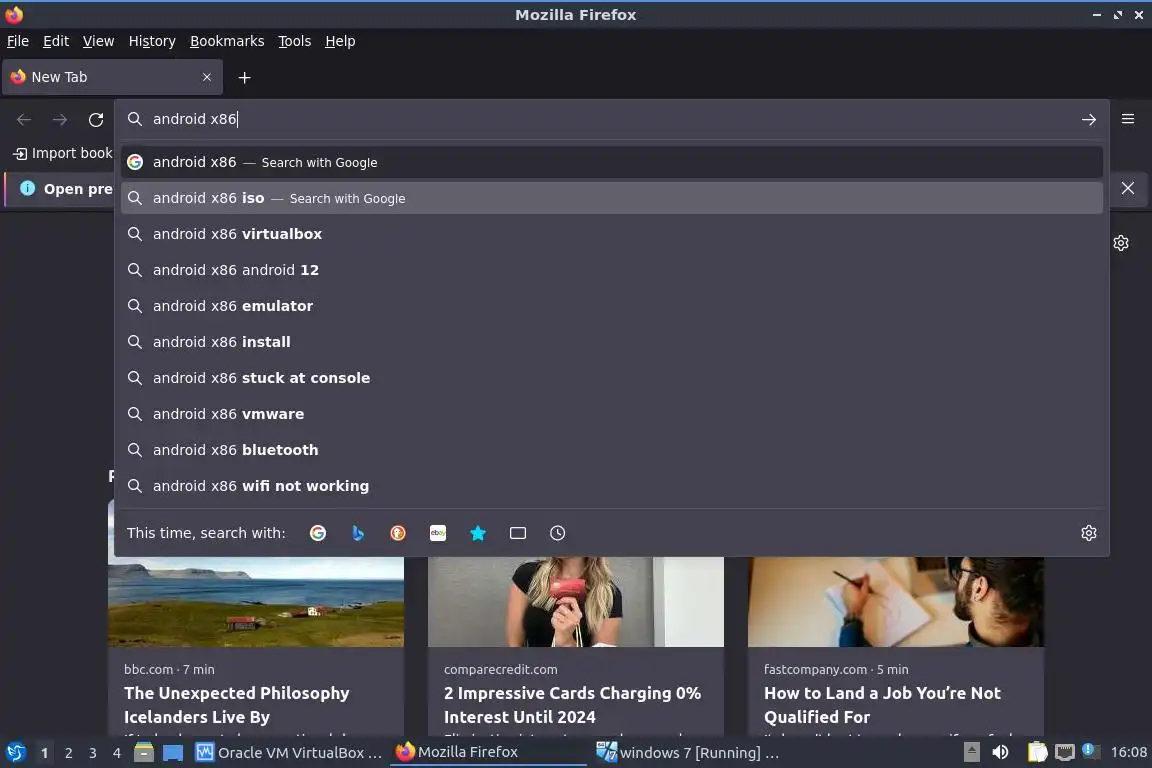Search this time with eBay icon
The height and width of the screenshot is (768, 1152).
click(438, 533)
